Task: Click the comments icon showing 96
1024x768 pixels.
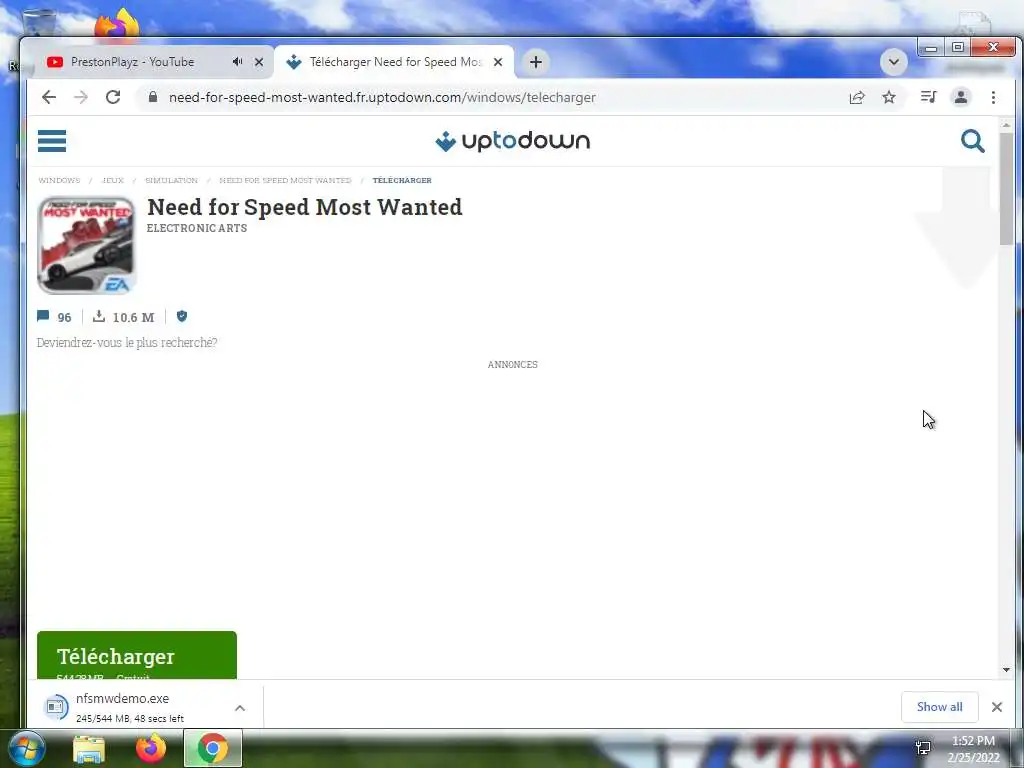Action: pos(43,316)
